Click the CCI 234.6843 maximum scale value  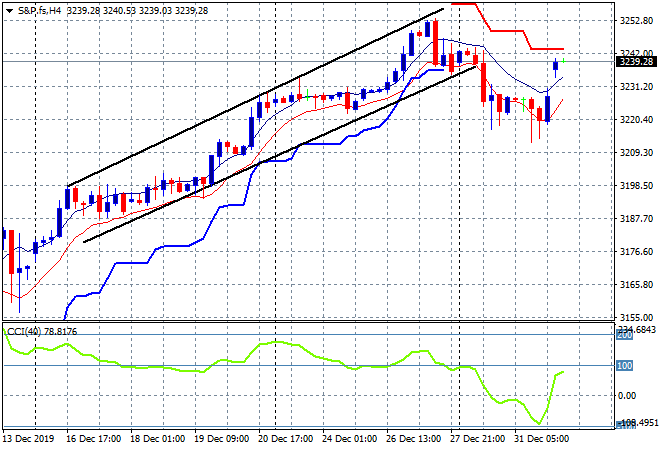[x=637, y=329]
